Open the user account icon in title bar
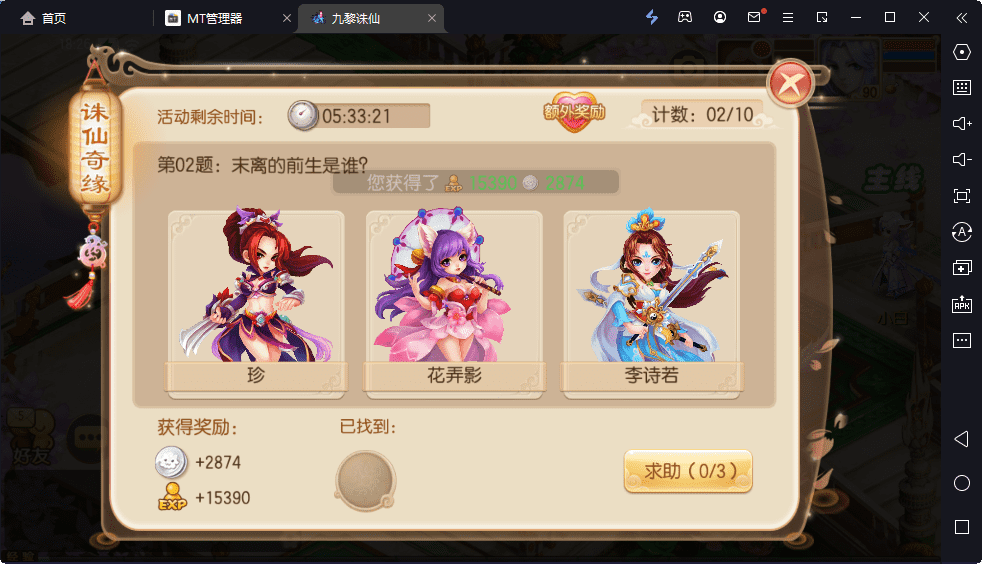982x564 pixels. click(x=720, y=18)
